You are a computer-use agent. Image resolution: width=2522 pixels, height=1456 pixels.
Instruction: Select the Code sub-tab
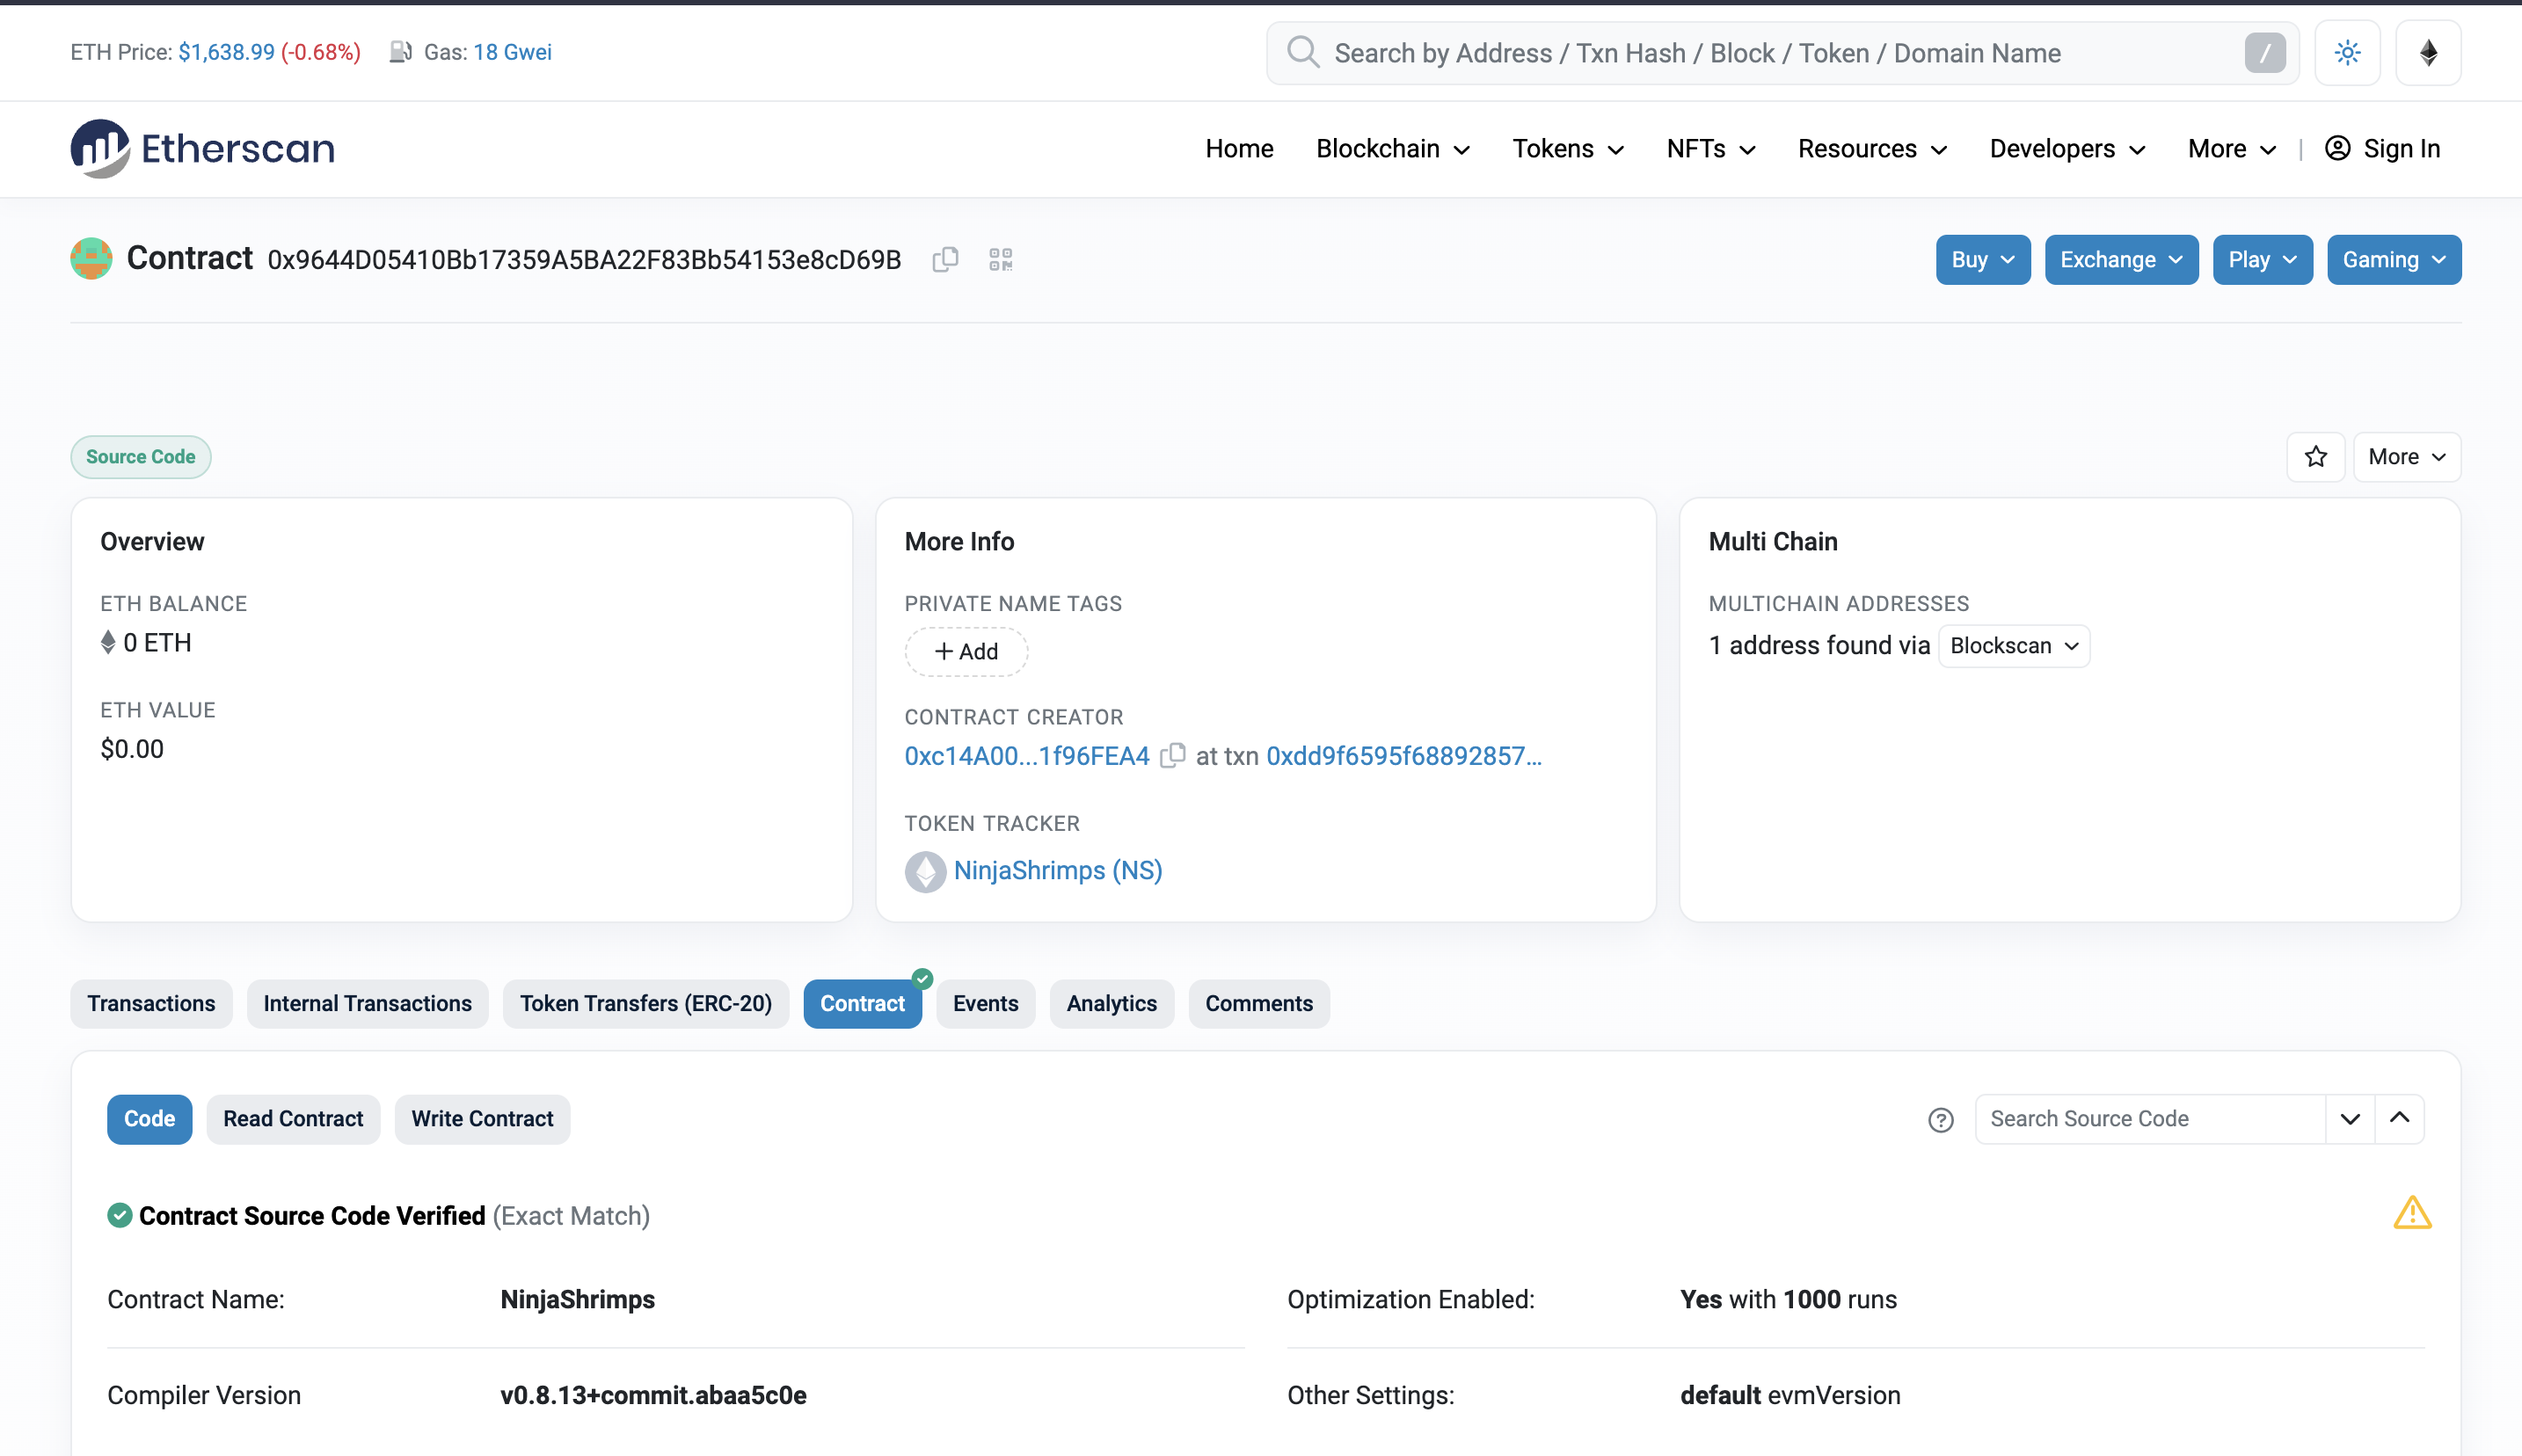149,1119
